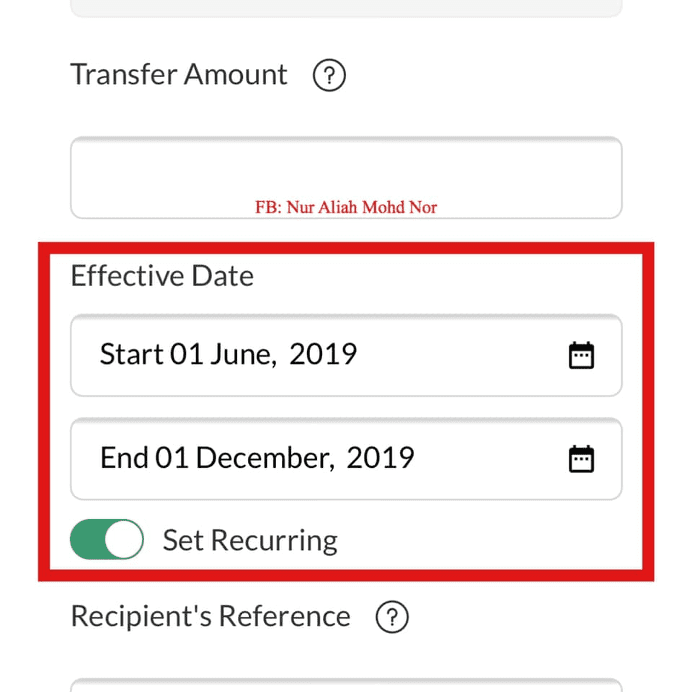Click the Transfer Amount help question mark

pyautogui.click(x=329, y=76)
